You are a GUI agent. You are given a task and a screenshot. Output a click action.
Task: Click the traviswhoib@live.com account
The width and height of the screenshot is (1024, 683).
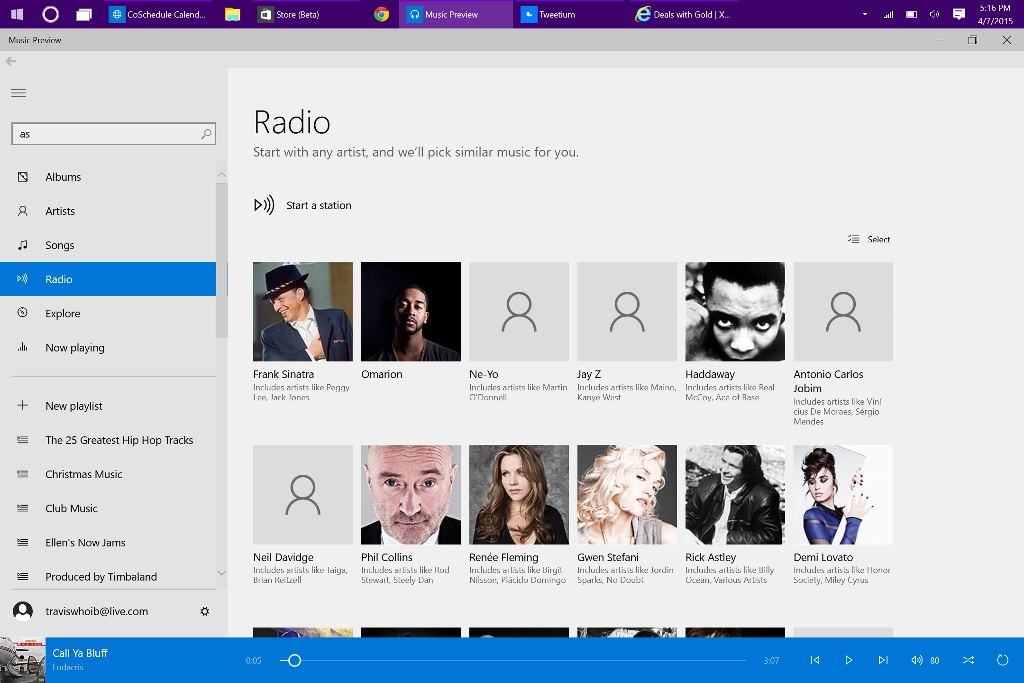coord(97,611)
